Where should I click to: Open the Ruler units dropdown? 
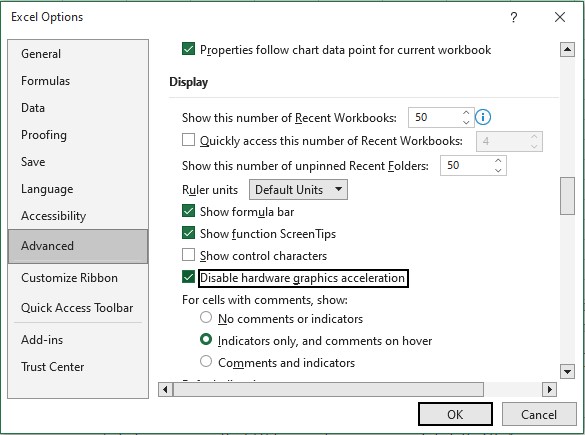coord(298,190)
